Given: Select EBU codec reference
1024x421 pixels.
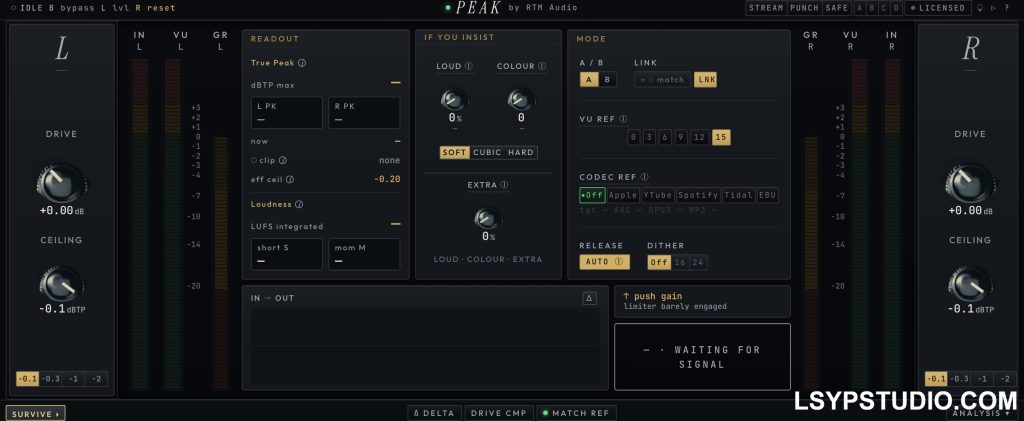Looking at the screenshot, I should [x=767, y=195].
